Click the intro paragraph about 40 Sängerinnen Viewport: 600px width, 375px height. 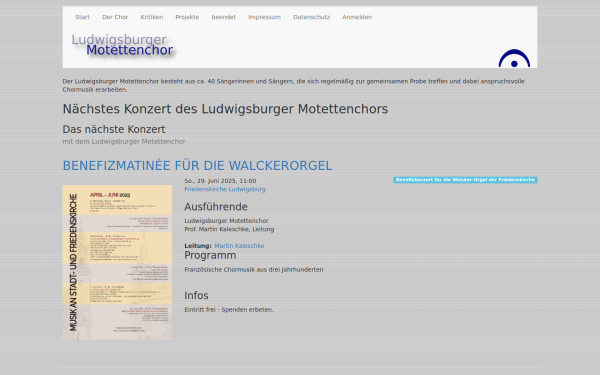[x=293, y=85]
